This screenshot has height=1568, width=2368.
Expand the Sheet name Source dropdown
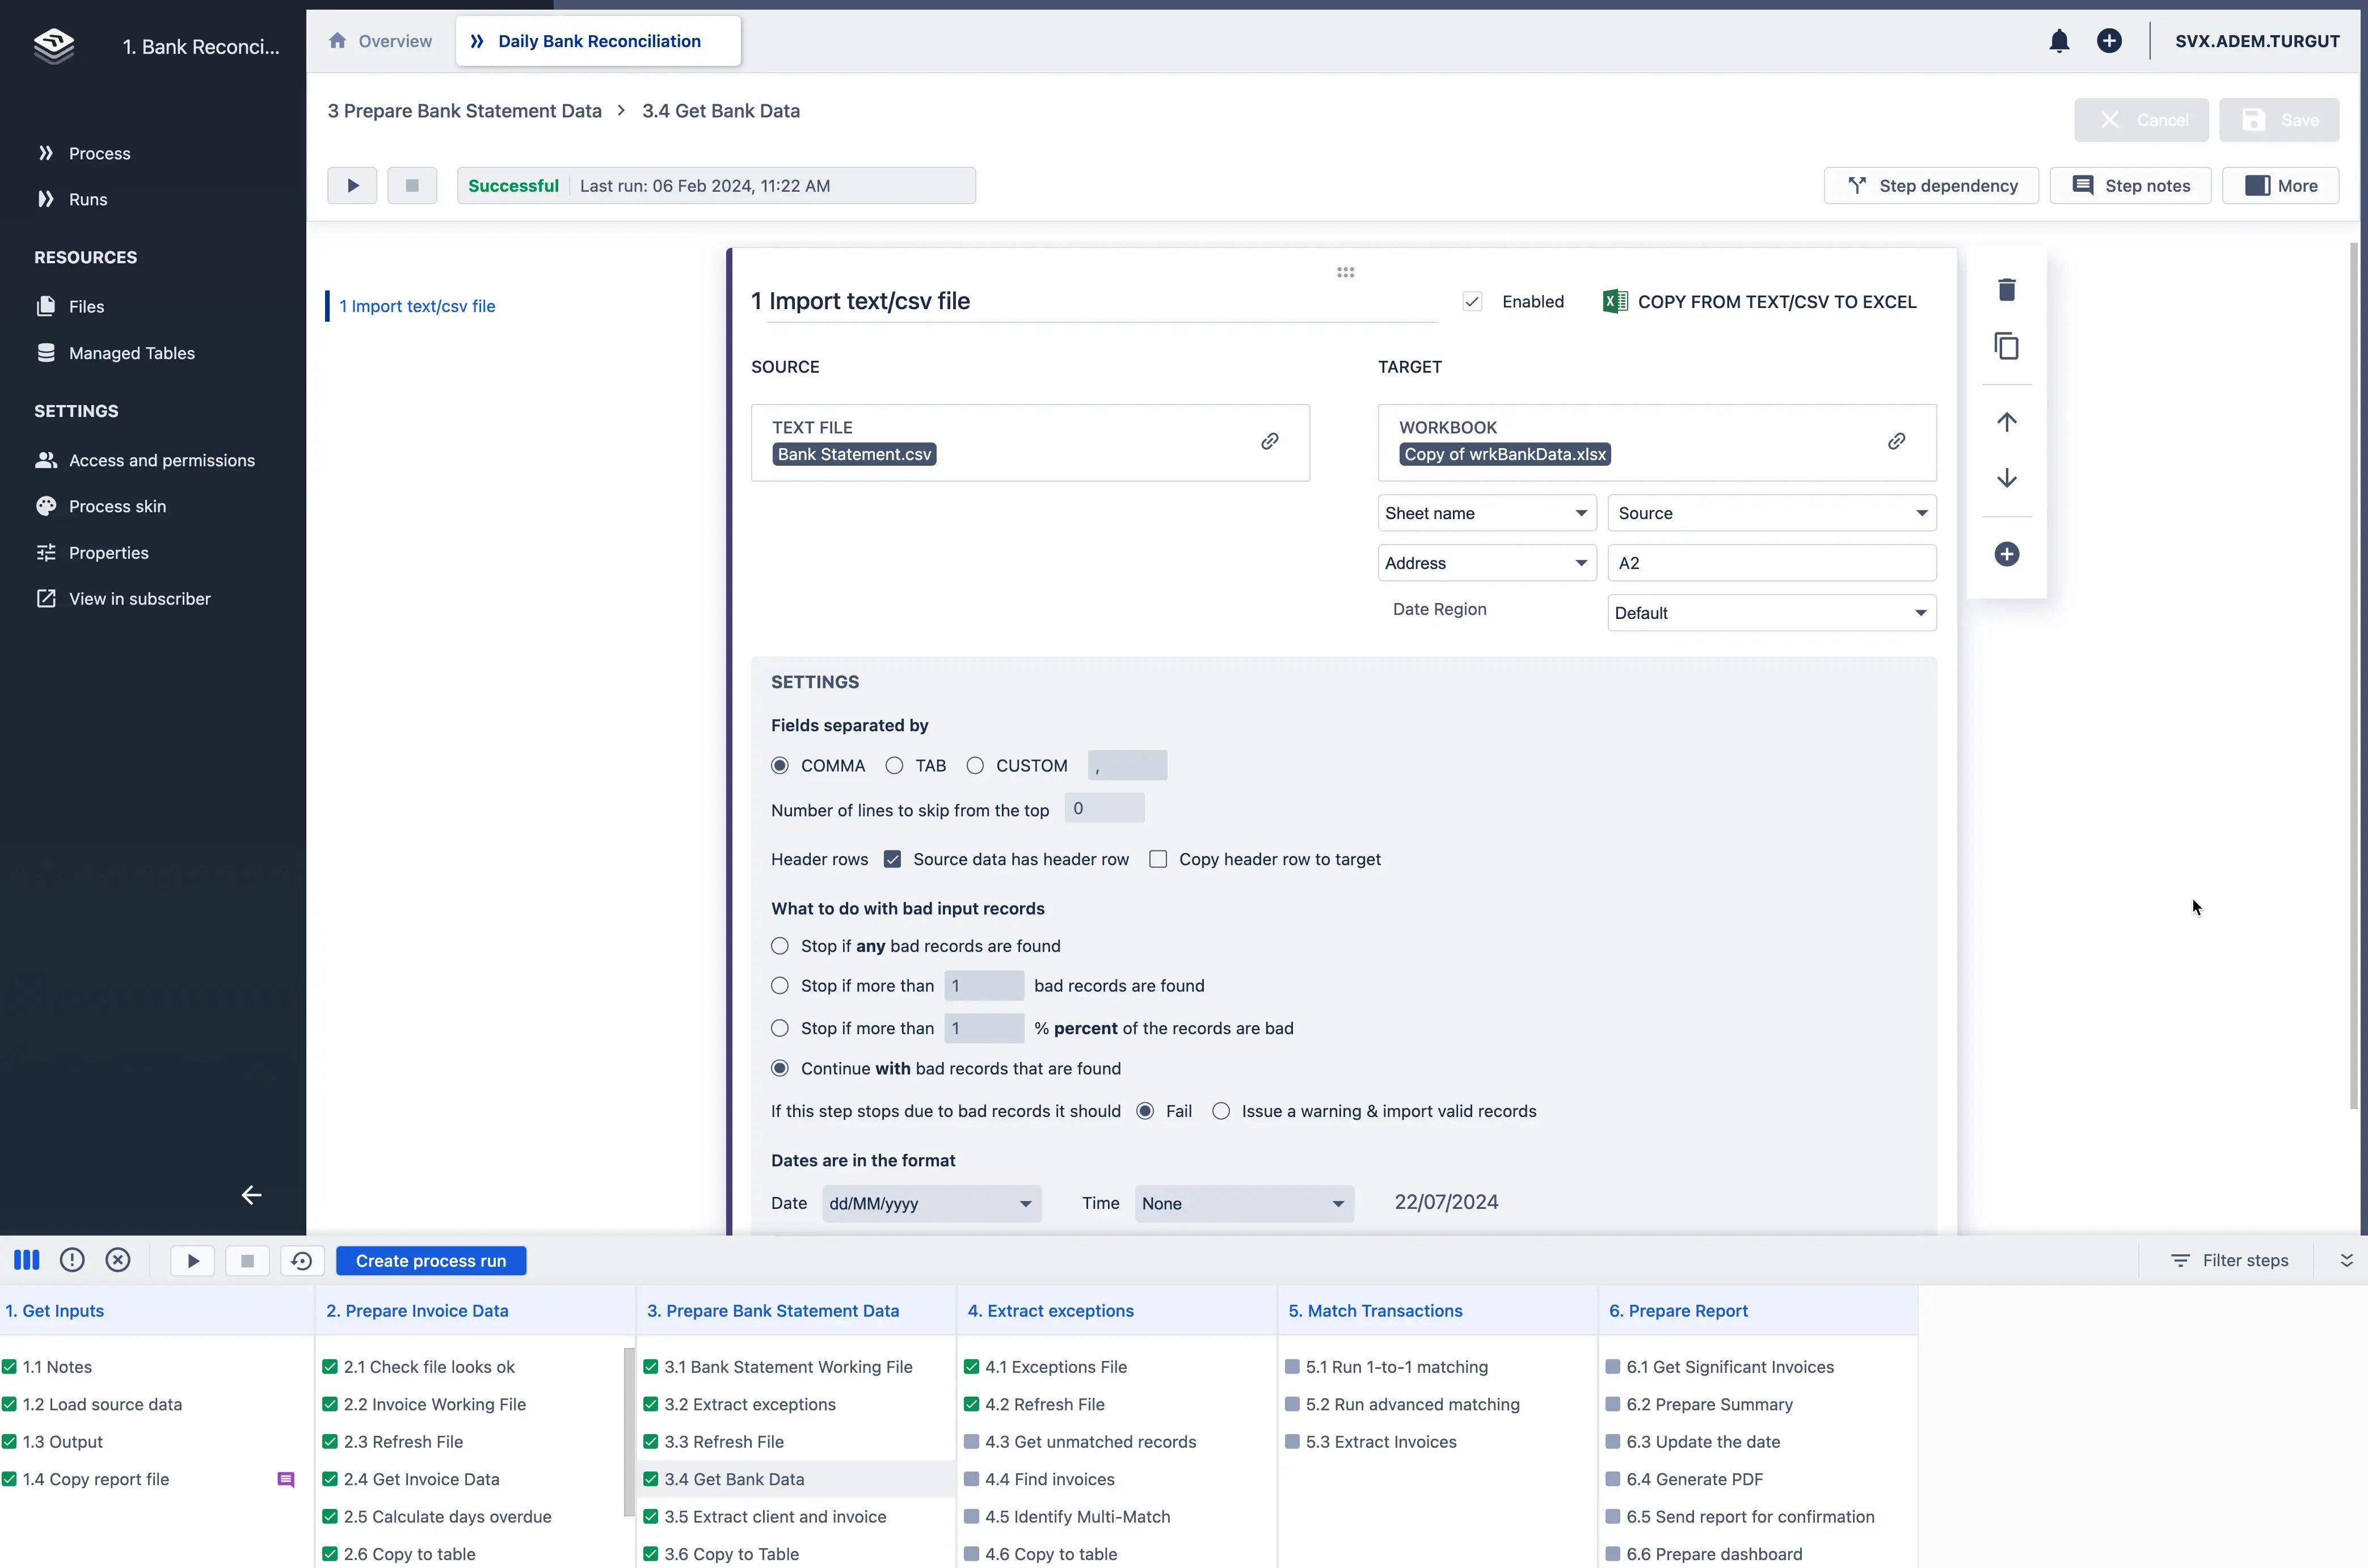[1770, 513]
